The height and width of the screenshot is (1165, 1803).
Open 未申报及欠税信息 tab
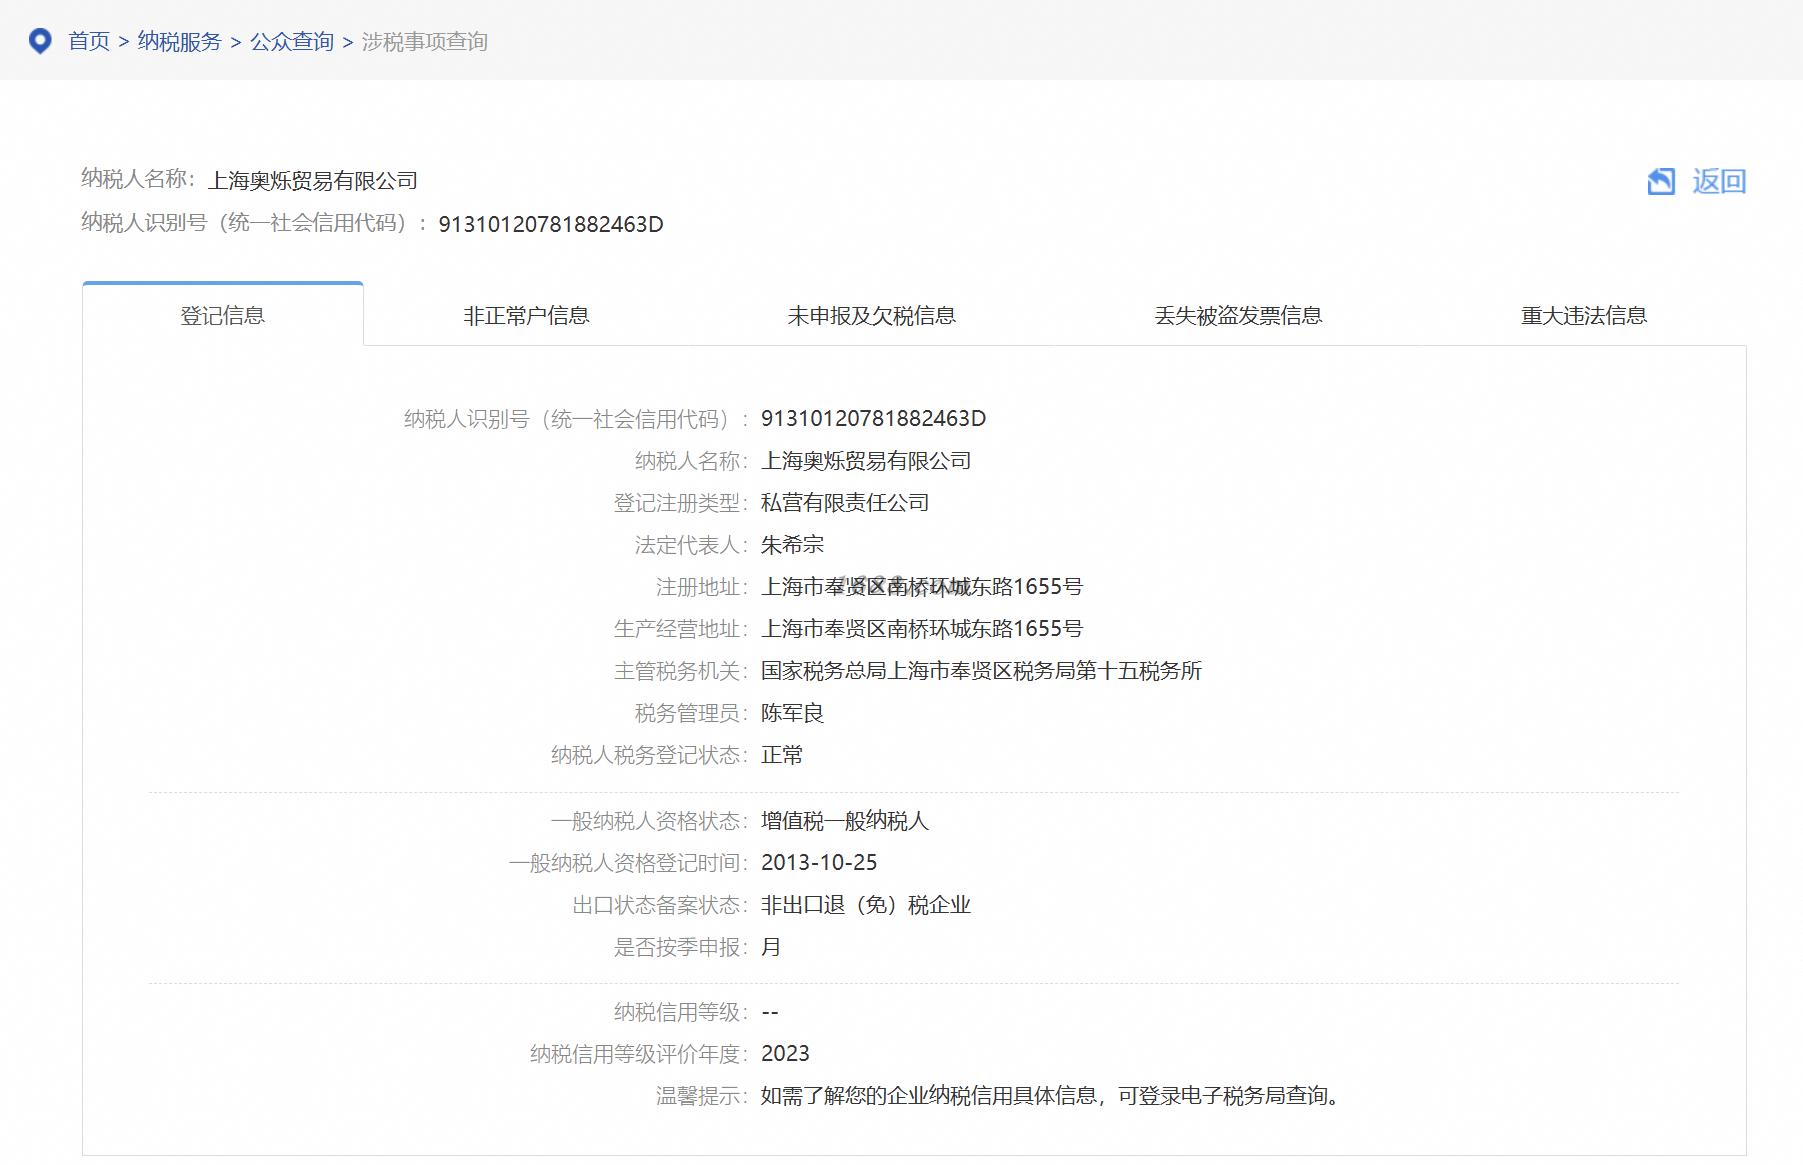[x=871, y=315]
